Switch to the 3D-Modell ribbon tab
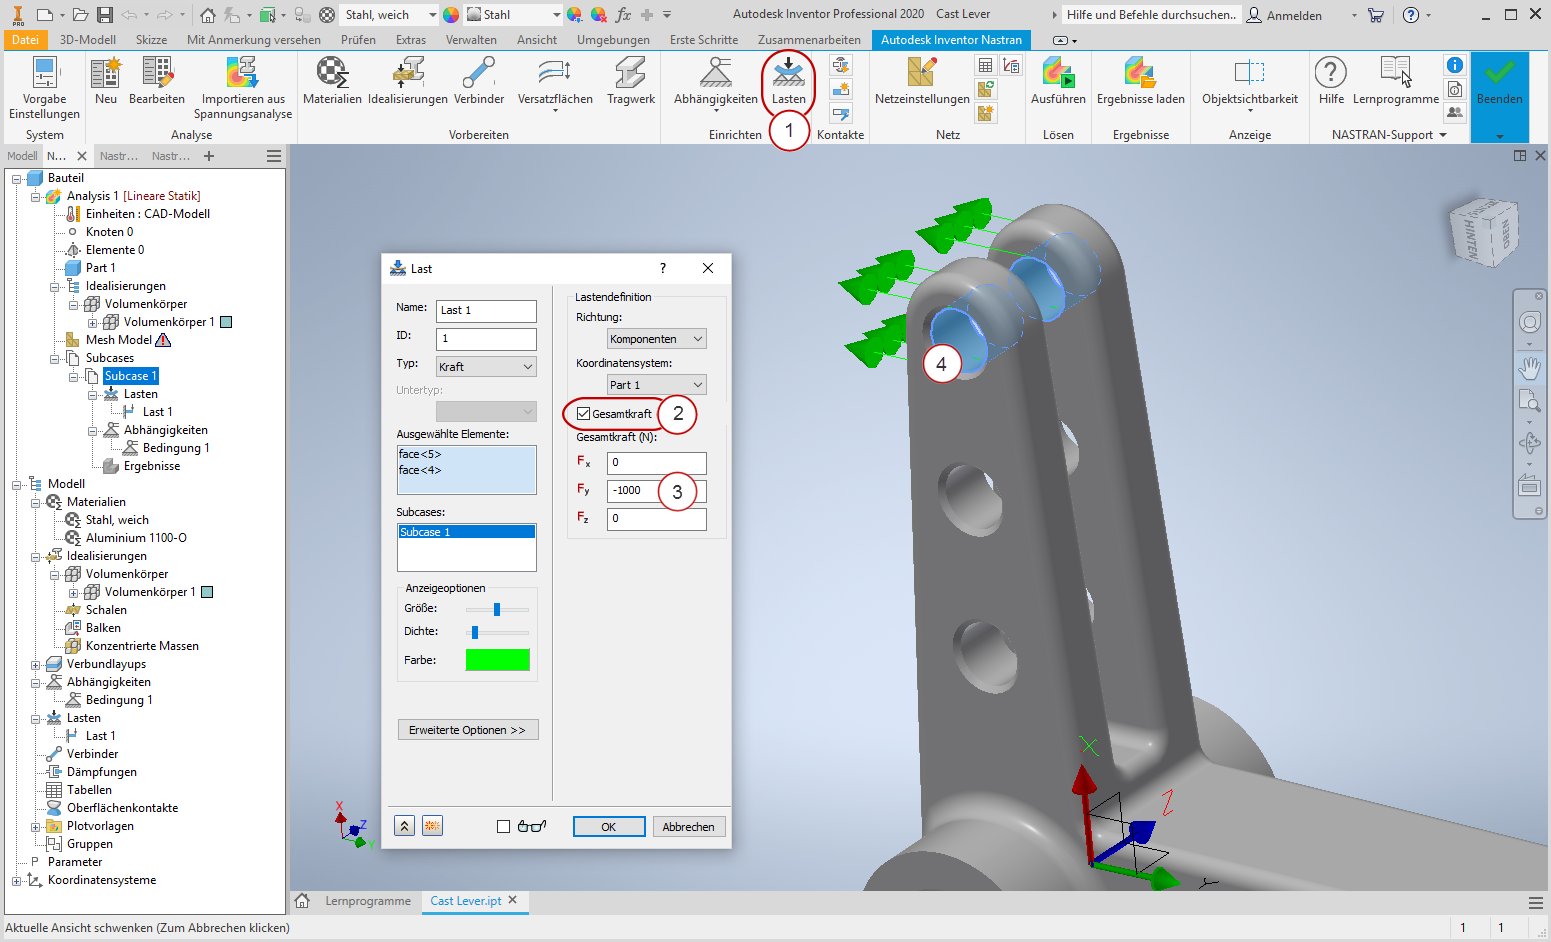This screenshot has width=1551, height=942. point(88,40)
